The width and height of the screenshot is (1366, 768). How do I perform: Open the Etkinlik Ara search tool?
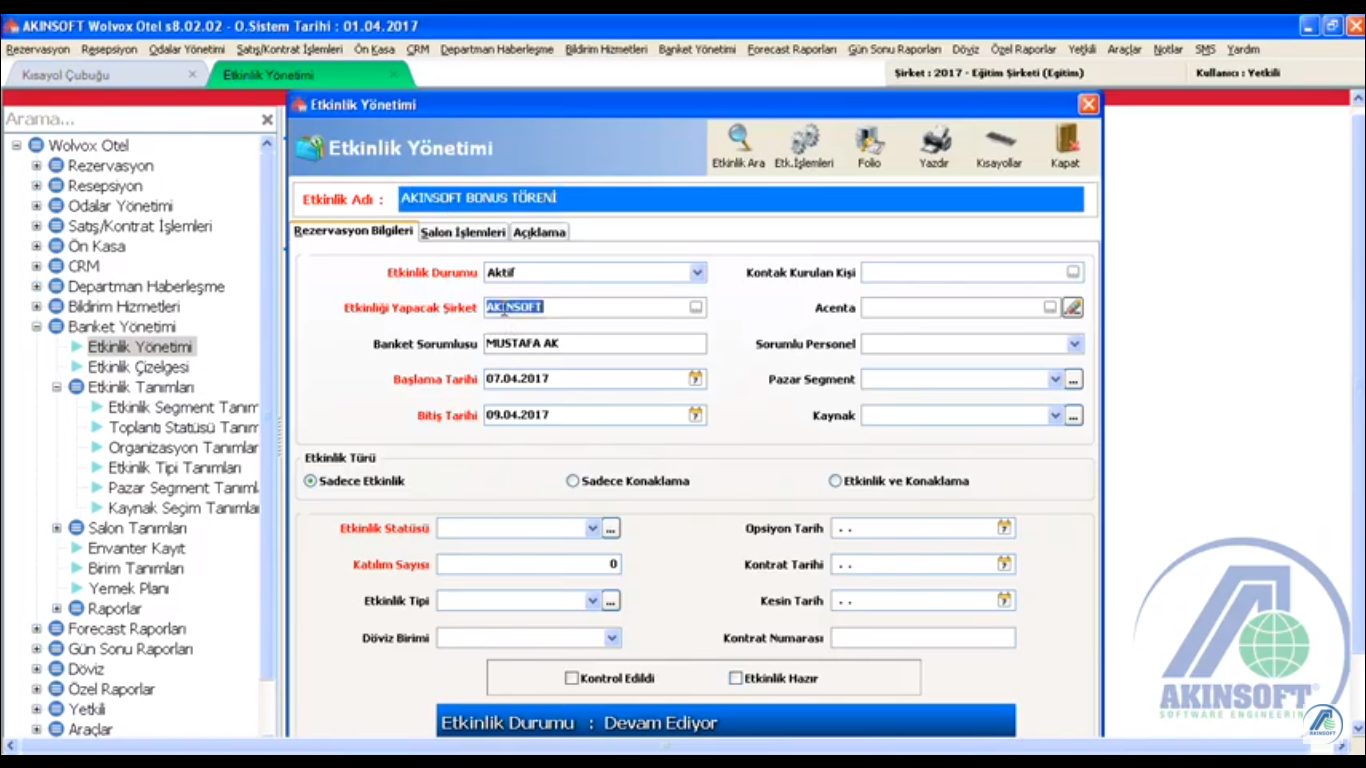(739, 146)
